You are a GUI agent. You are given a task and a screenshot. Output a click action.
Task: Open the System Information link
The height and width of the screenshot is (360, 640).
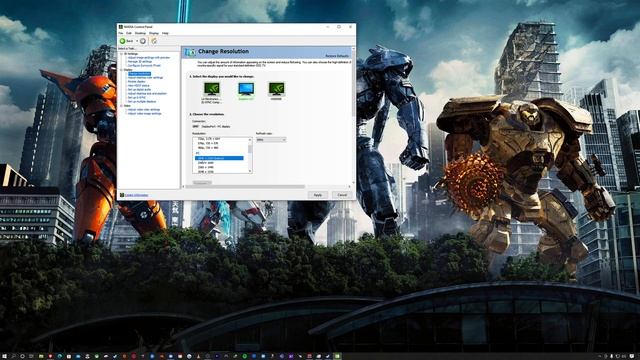click(x=136, y=195)
